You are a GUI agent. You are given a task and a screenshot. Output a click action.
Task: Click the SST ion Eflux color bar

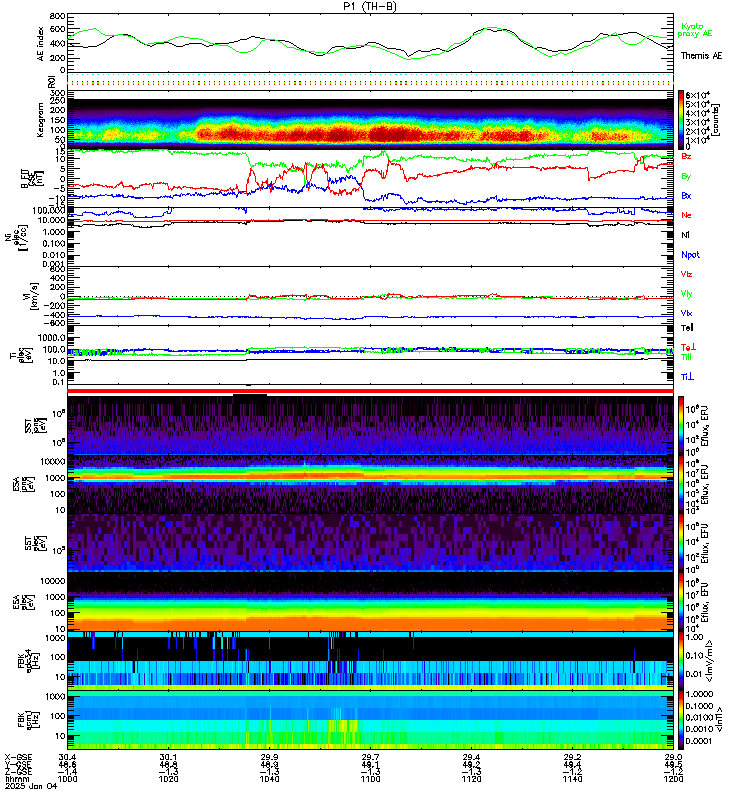click(x=681, y=426)
